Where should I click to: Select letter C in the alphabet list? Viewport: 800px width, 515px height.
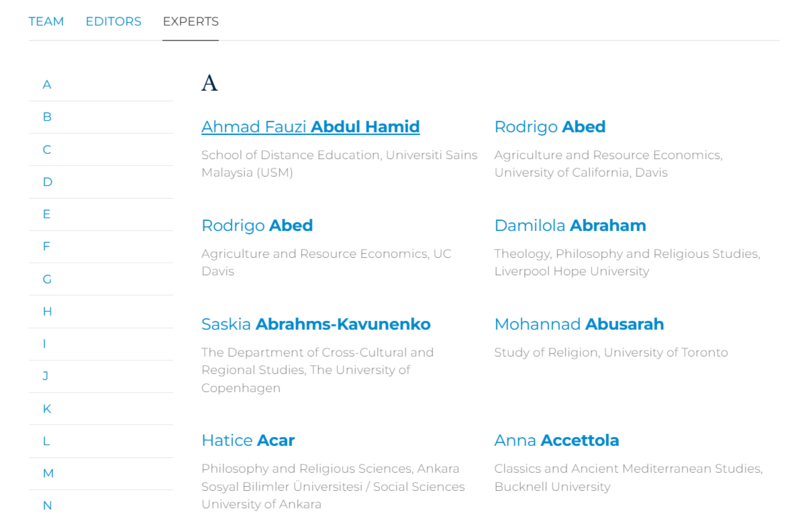(47, 150)
